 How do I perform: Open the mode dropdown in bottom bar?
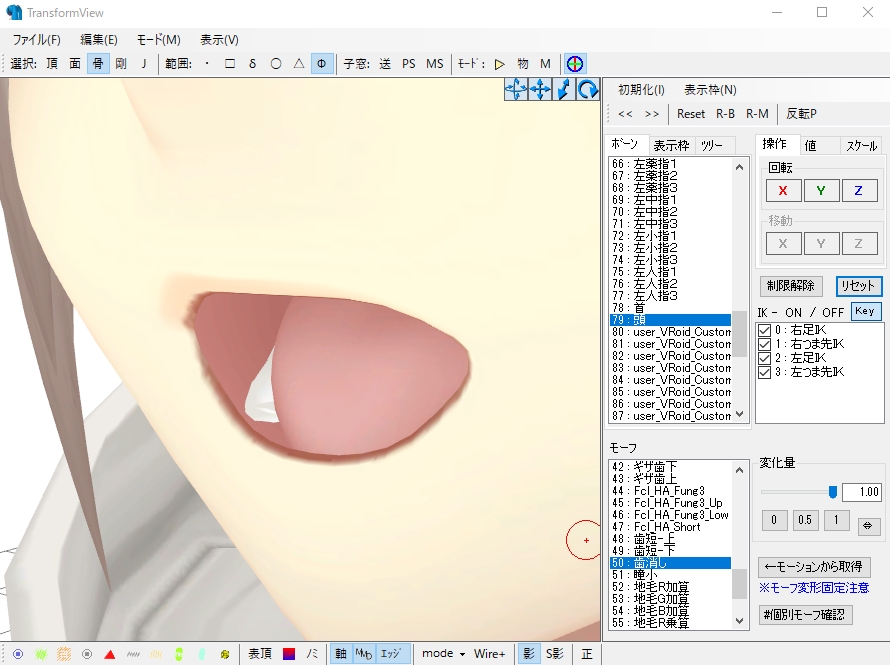point(444,651)
